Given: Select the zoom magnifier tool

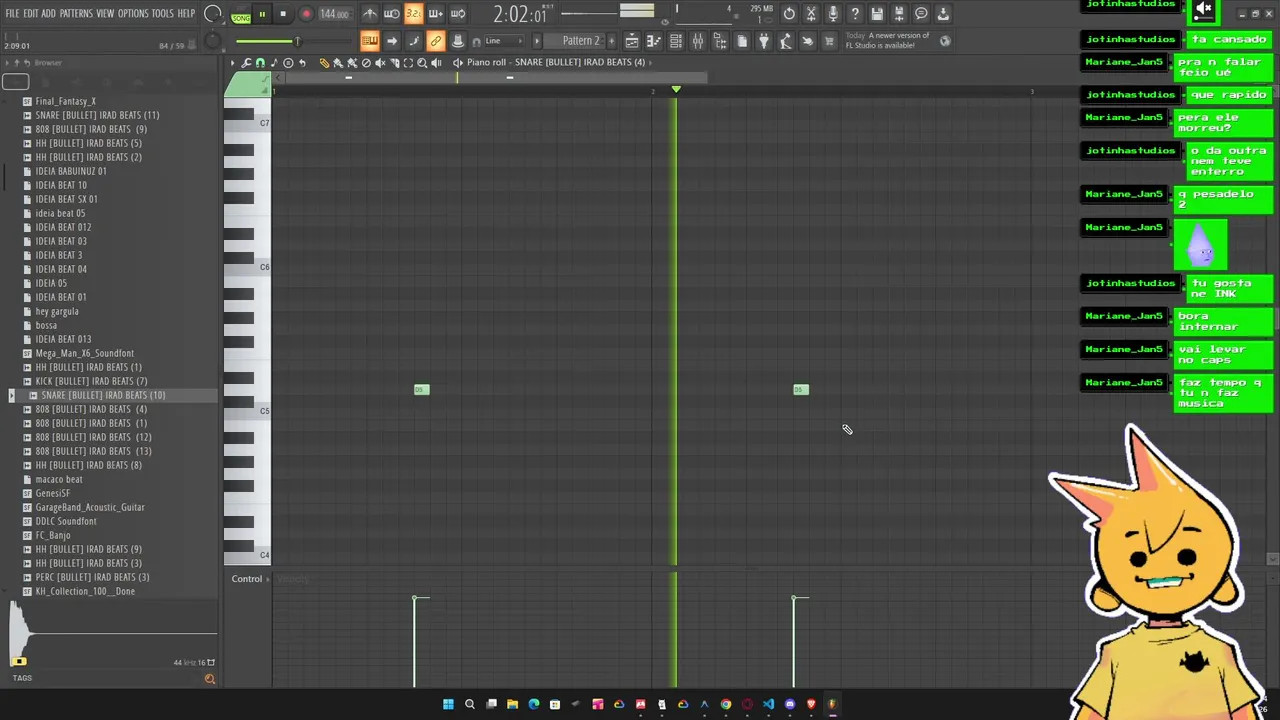Looking at the screenshot, I should point(422,62).
